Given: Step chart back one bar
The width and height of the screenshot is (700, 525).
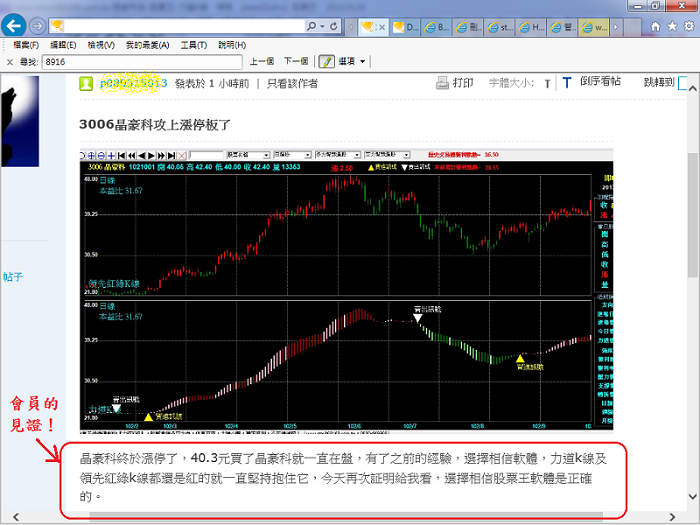Looking at the screenshot, I should (141, 155).
